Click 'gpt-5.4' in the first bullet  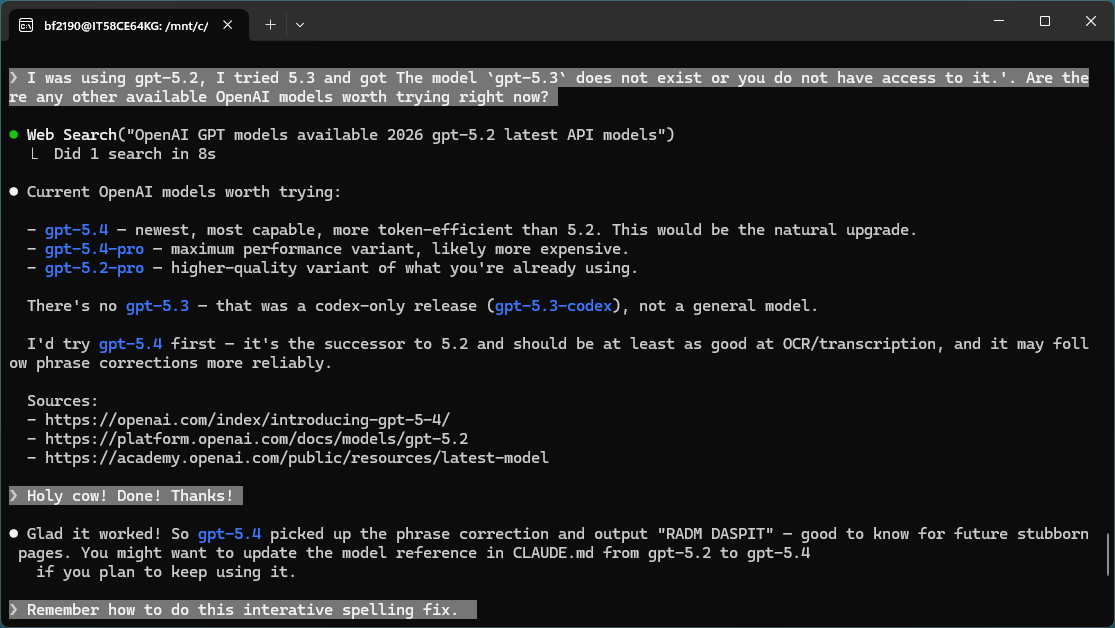point(76,230)
